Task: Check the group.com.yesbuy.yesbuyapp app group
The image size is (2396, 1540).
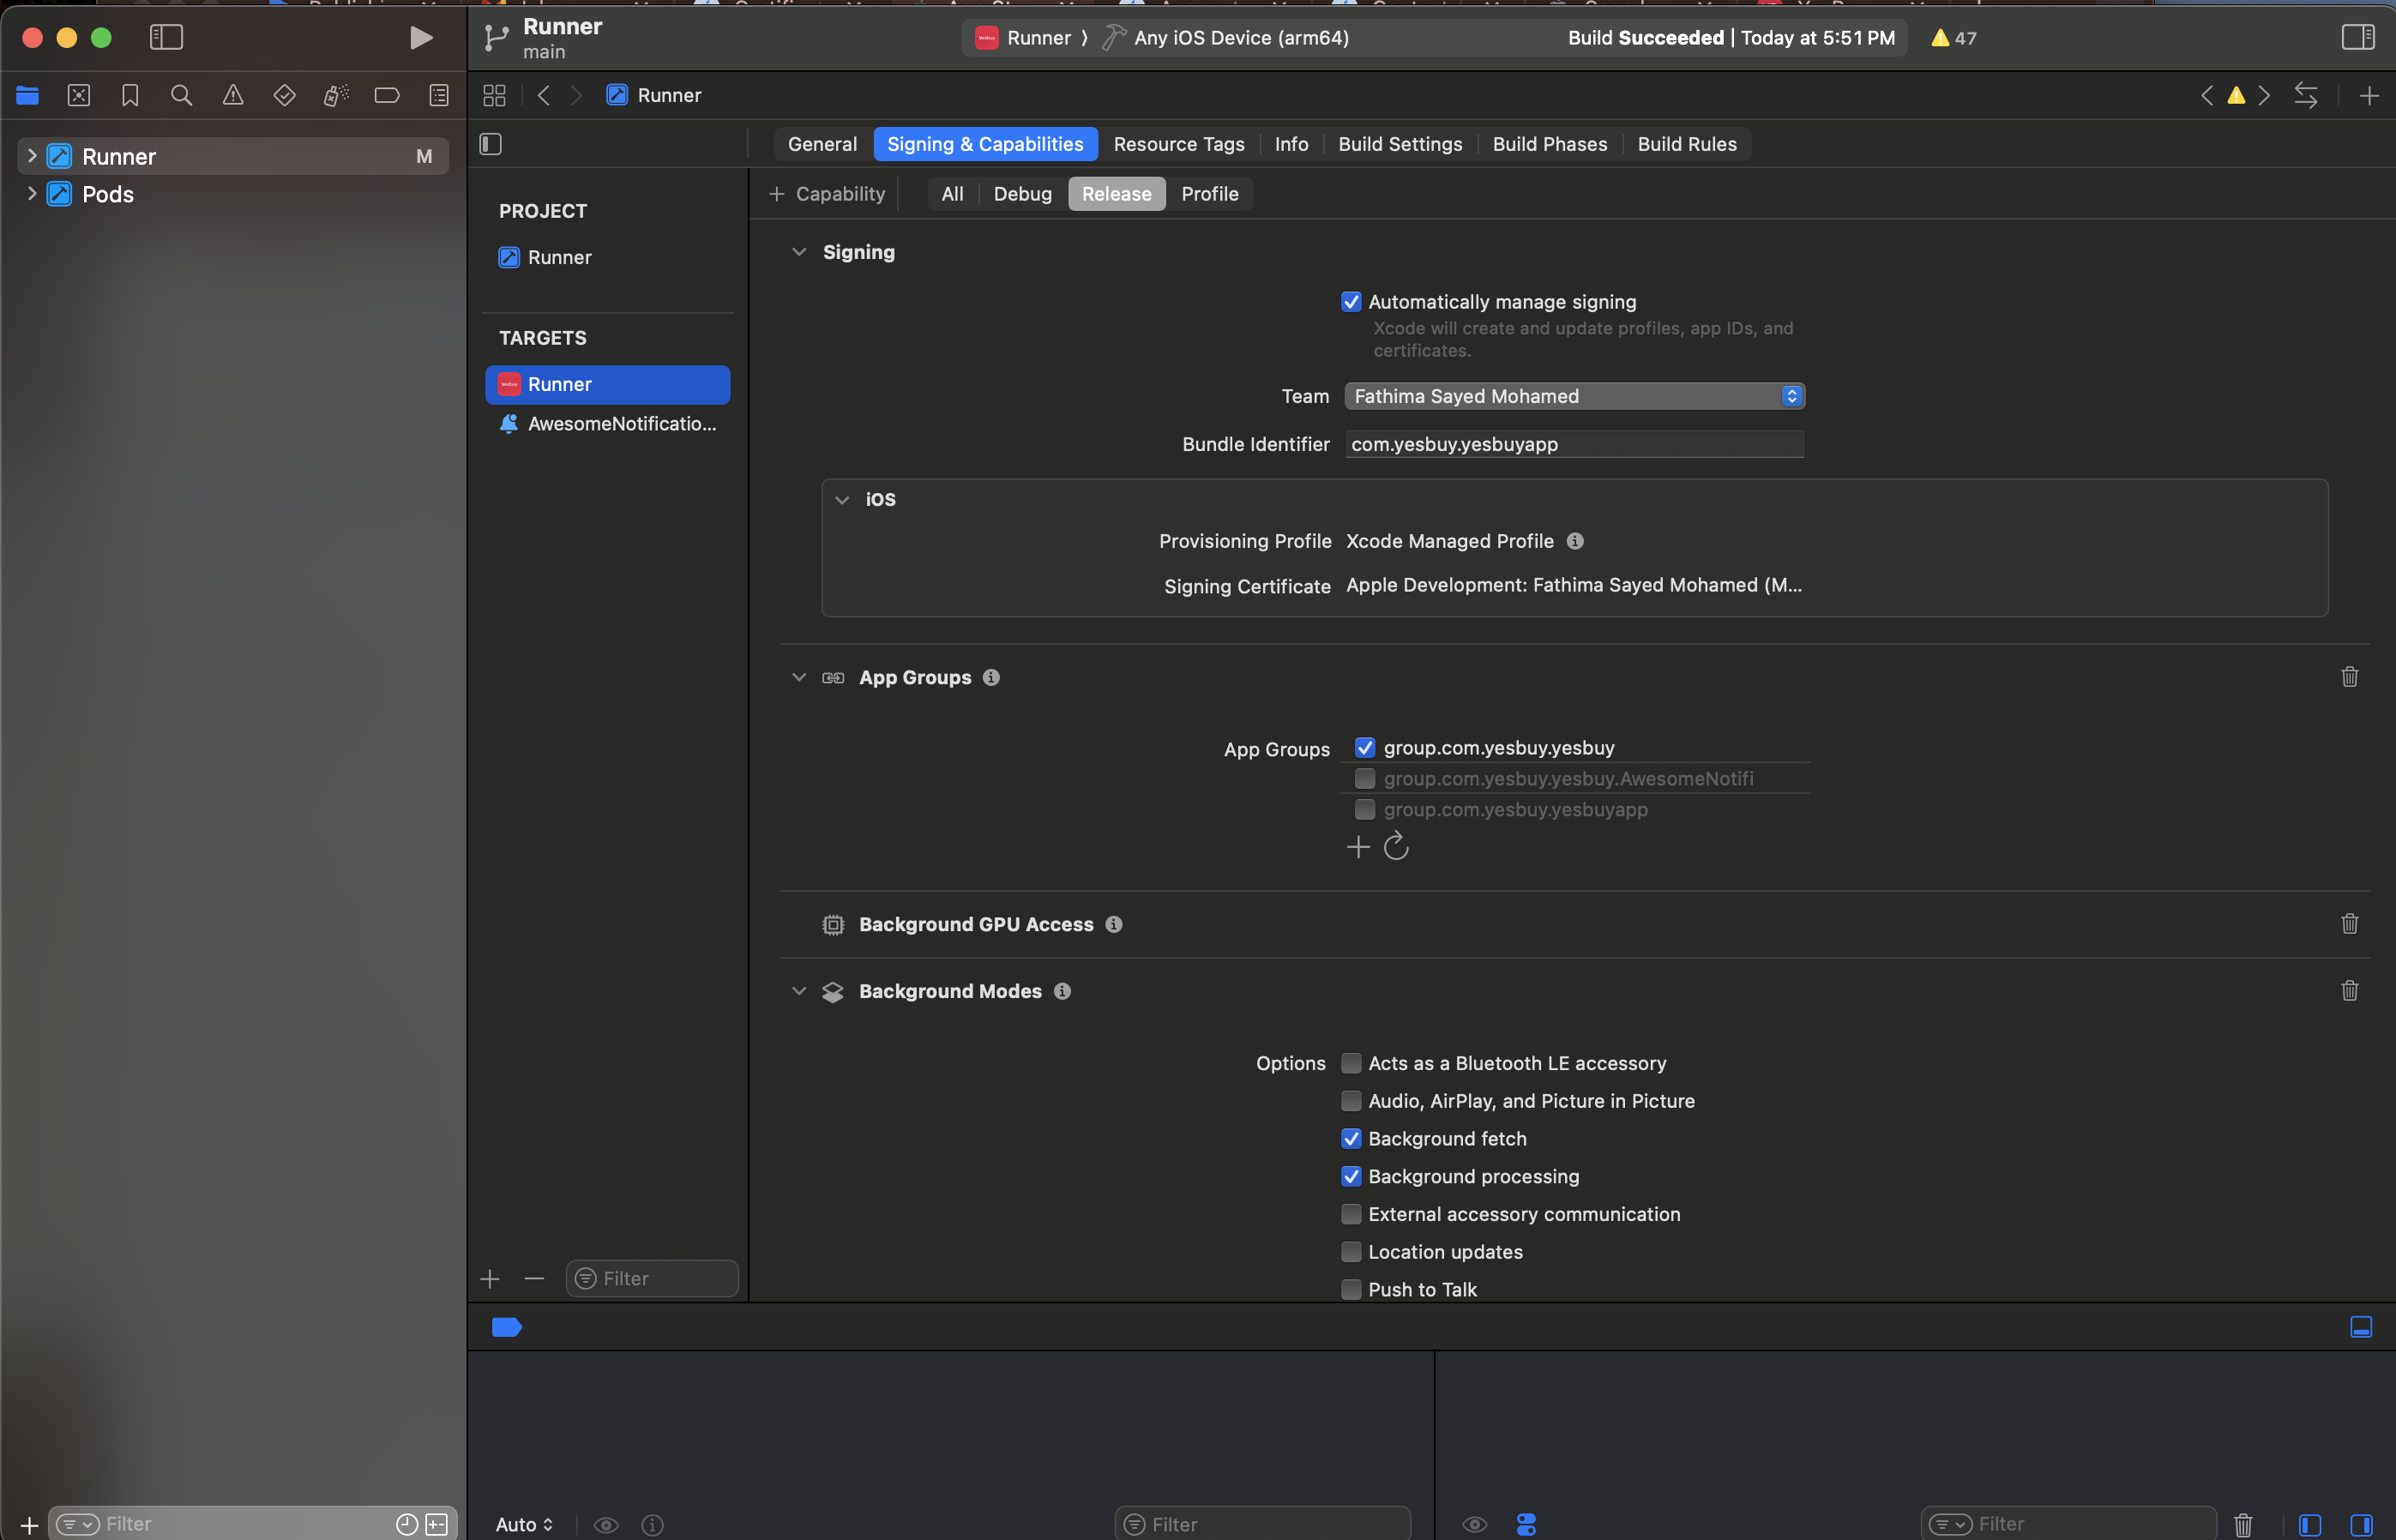Action: point(1365,809)
